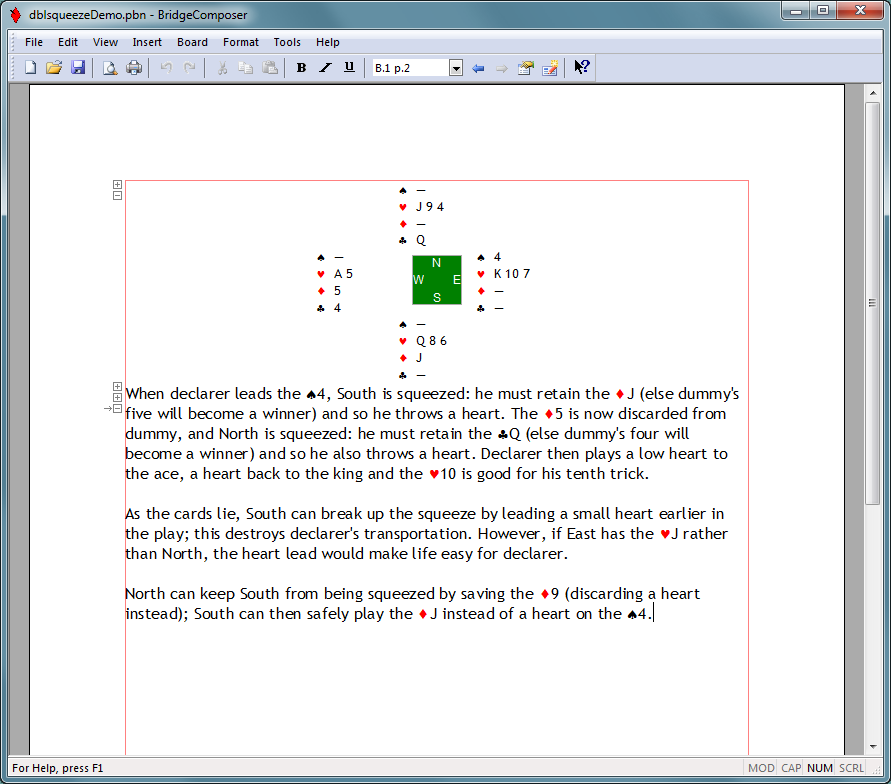Copy selection using Copy icon
This screenshot has width=891, height=784.
tap(245, 68)
